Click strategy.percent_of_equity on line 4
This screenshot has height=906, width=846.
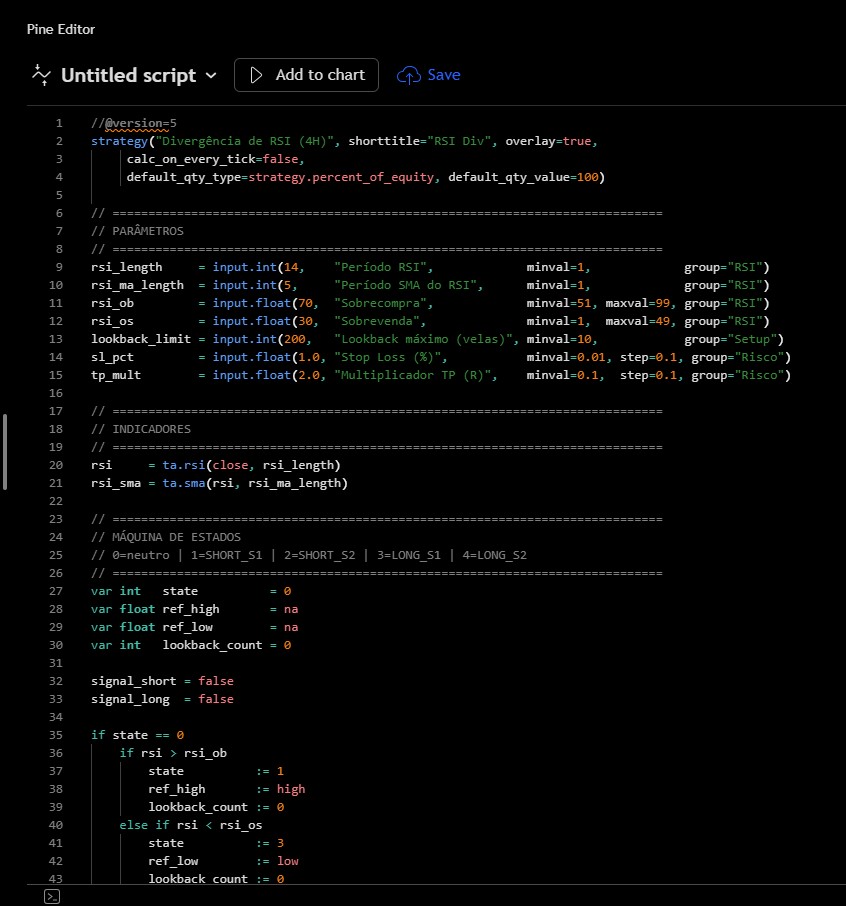340,177
